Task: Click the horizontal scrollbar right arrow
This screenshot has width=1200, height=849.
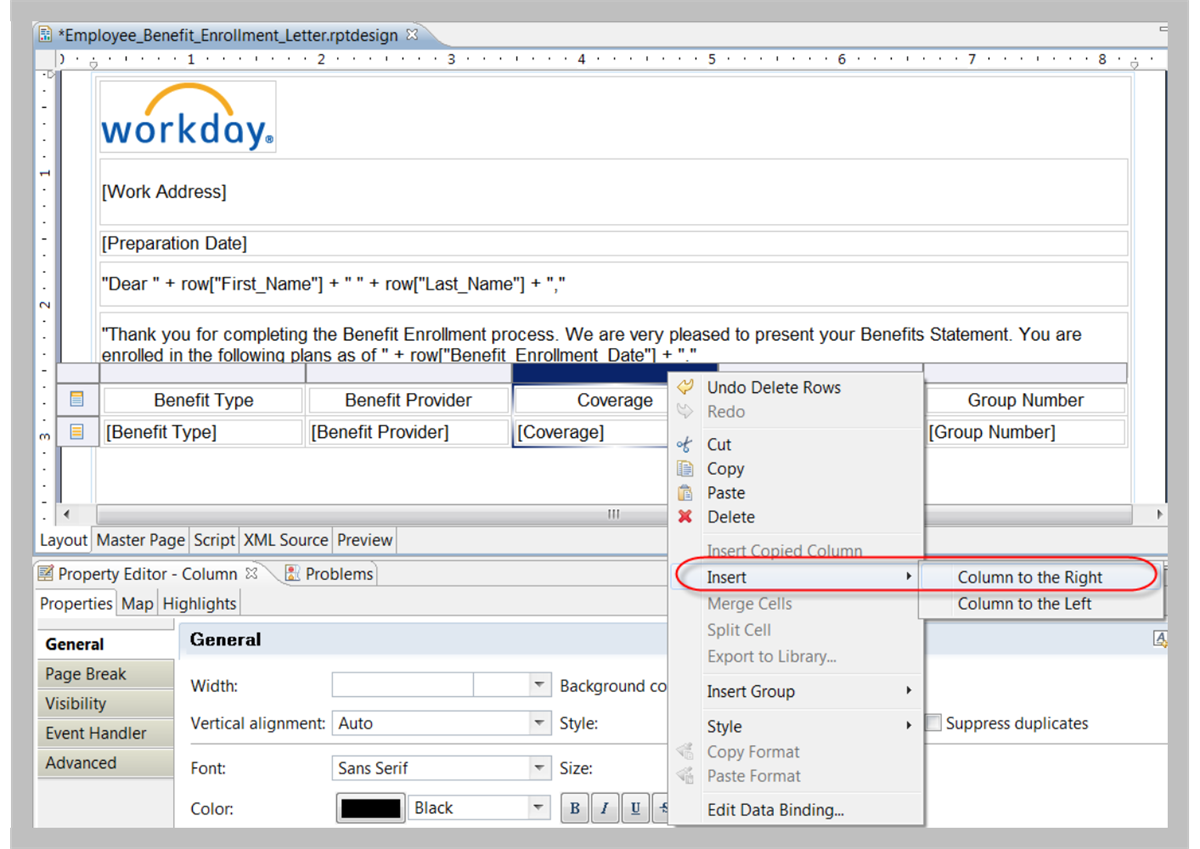Action: [x=1159, y=514]
